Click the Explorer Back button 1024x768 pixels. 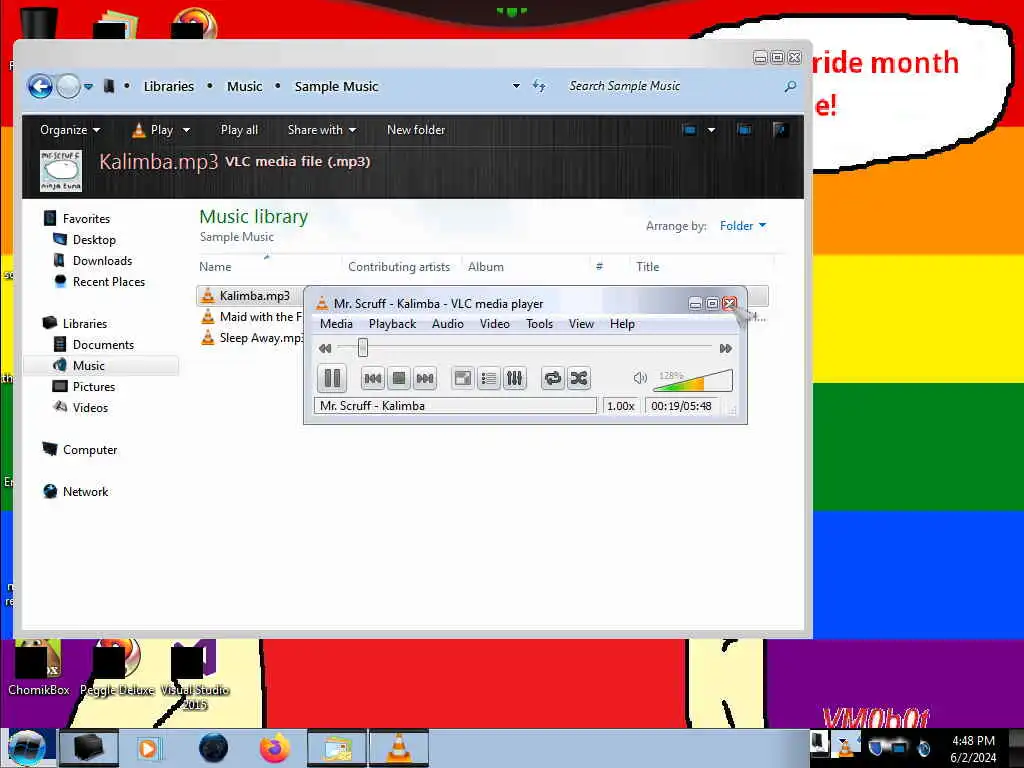(40, 86)
